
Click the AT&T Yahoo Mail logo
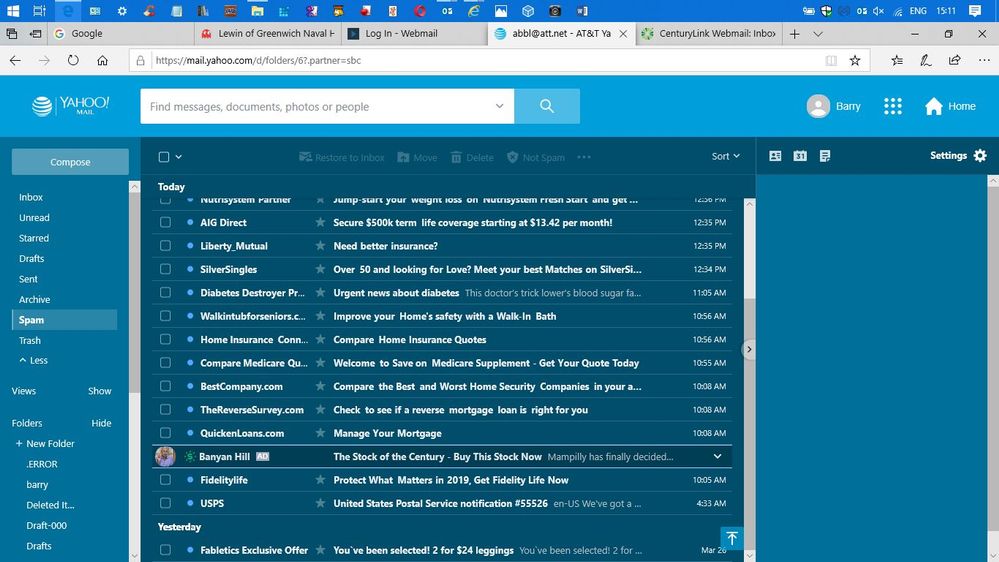pos(71,106)
